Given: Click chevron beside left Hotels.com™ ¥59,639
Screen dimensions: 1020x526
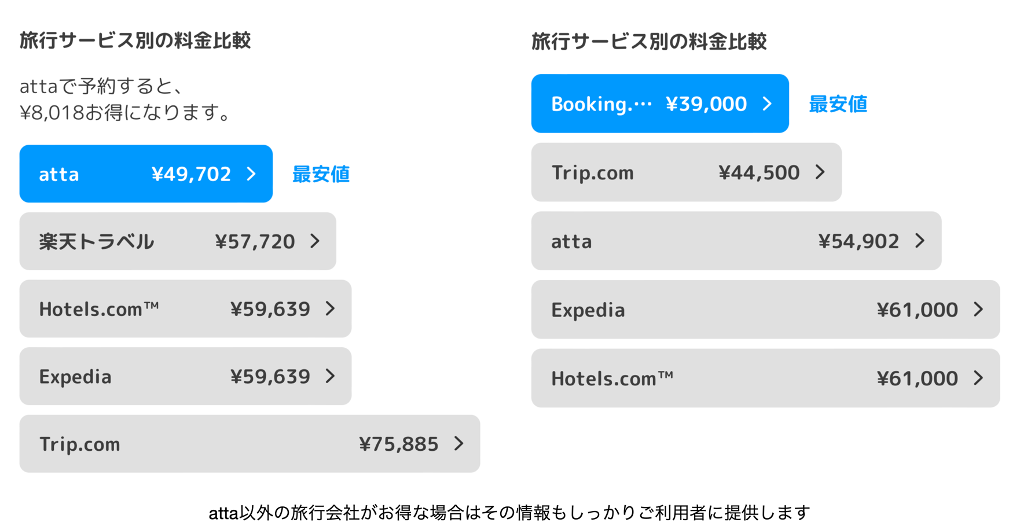Looking at the screenshot, I should pyautogui.click(x=330, y=309).
